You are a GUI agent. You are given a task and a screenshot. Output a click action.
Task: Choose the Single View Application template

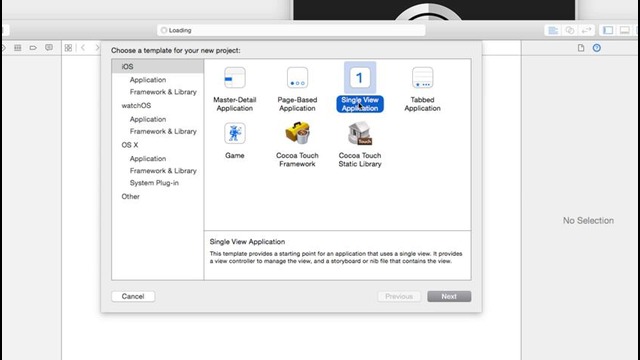click(360, 87)
